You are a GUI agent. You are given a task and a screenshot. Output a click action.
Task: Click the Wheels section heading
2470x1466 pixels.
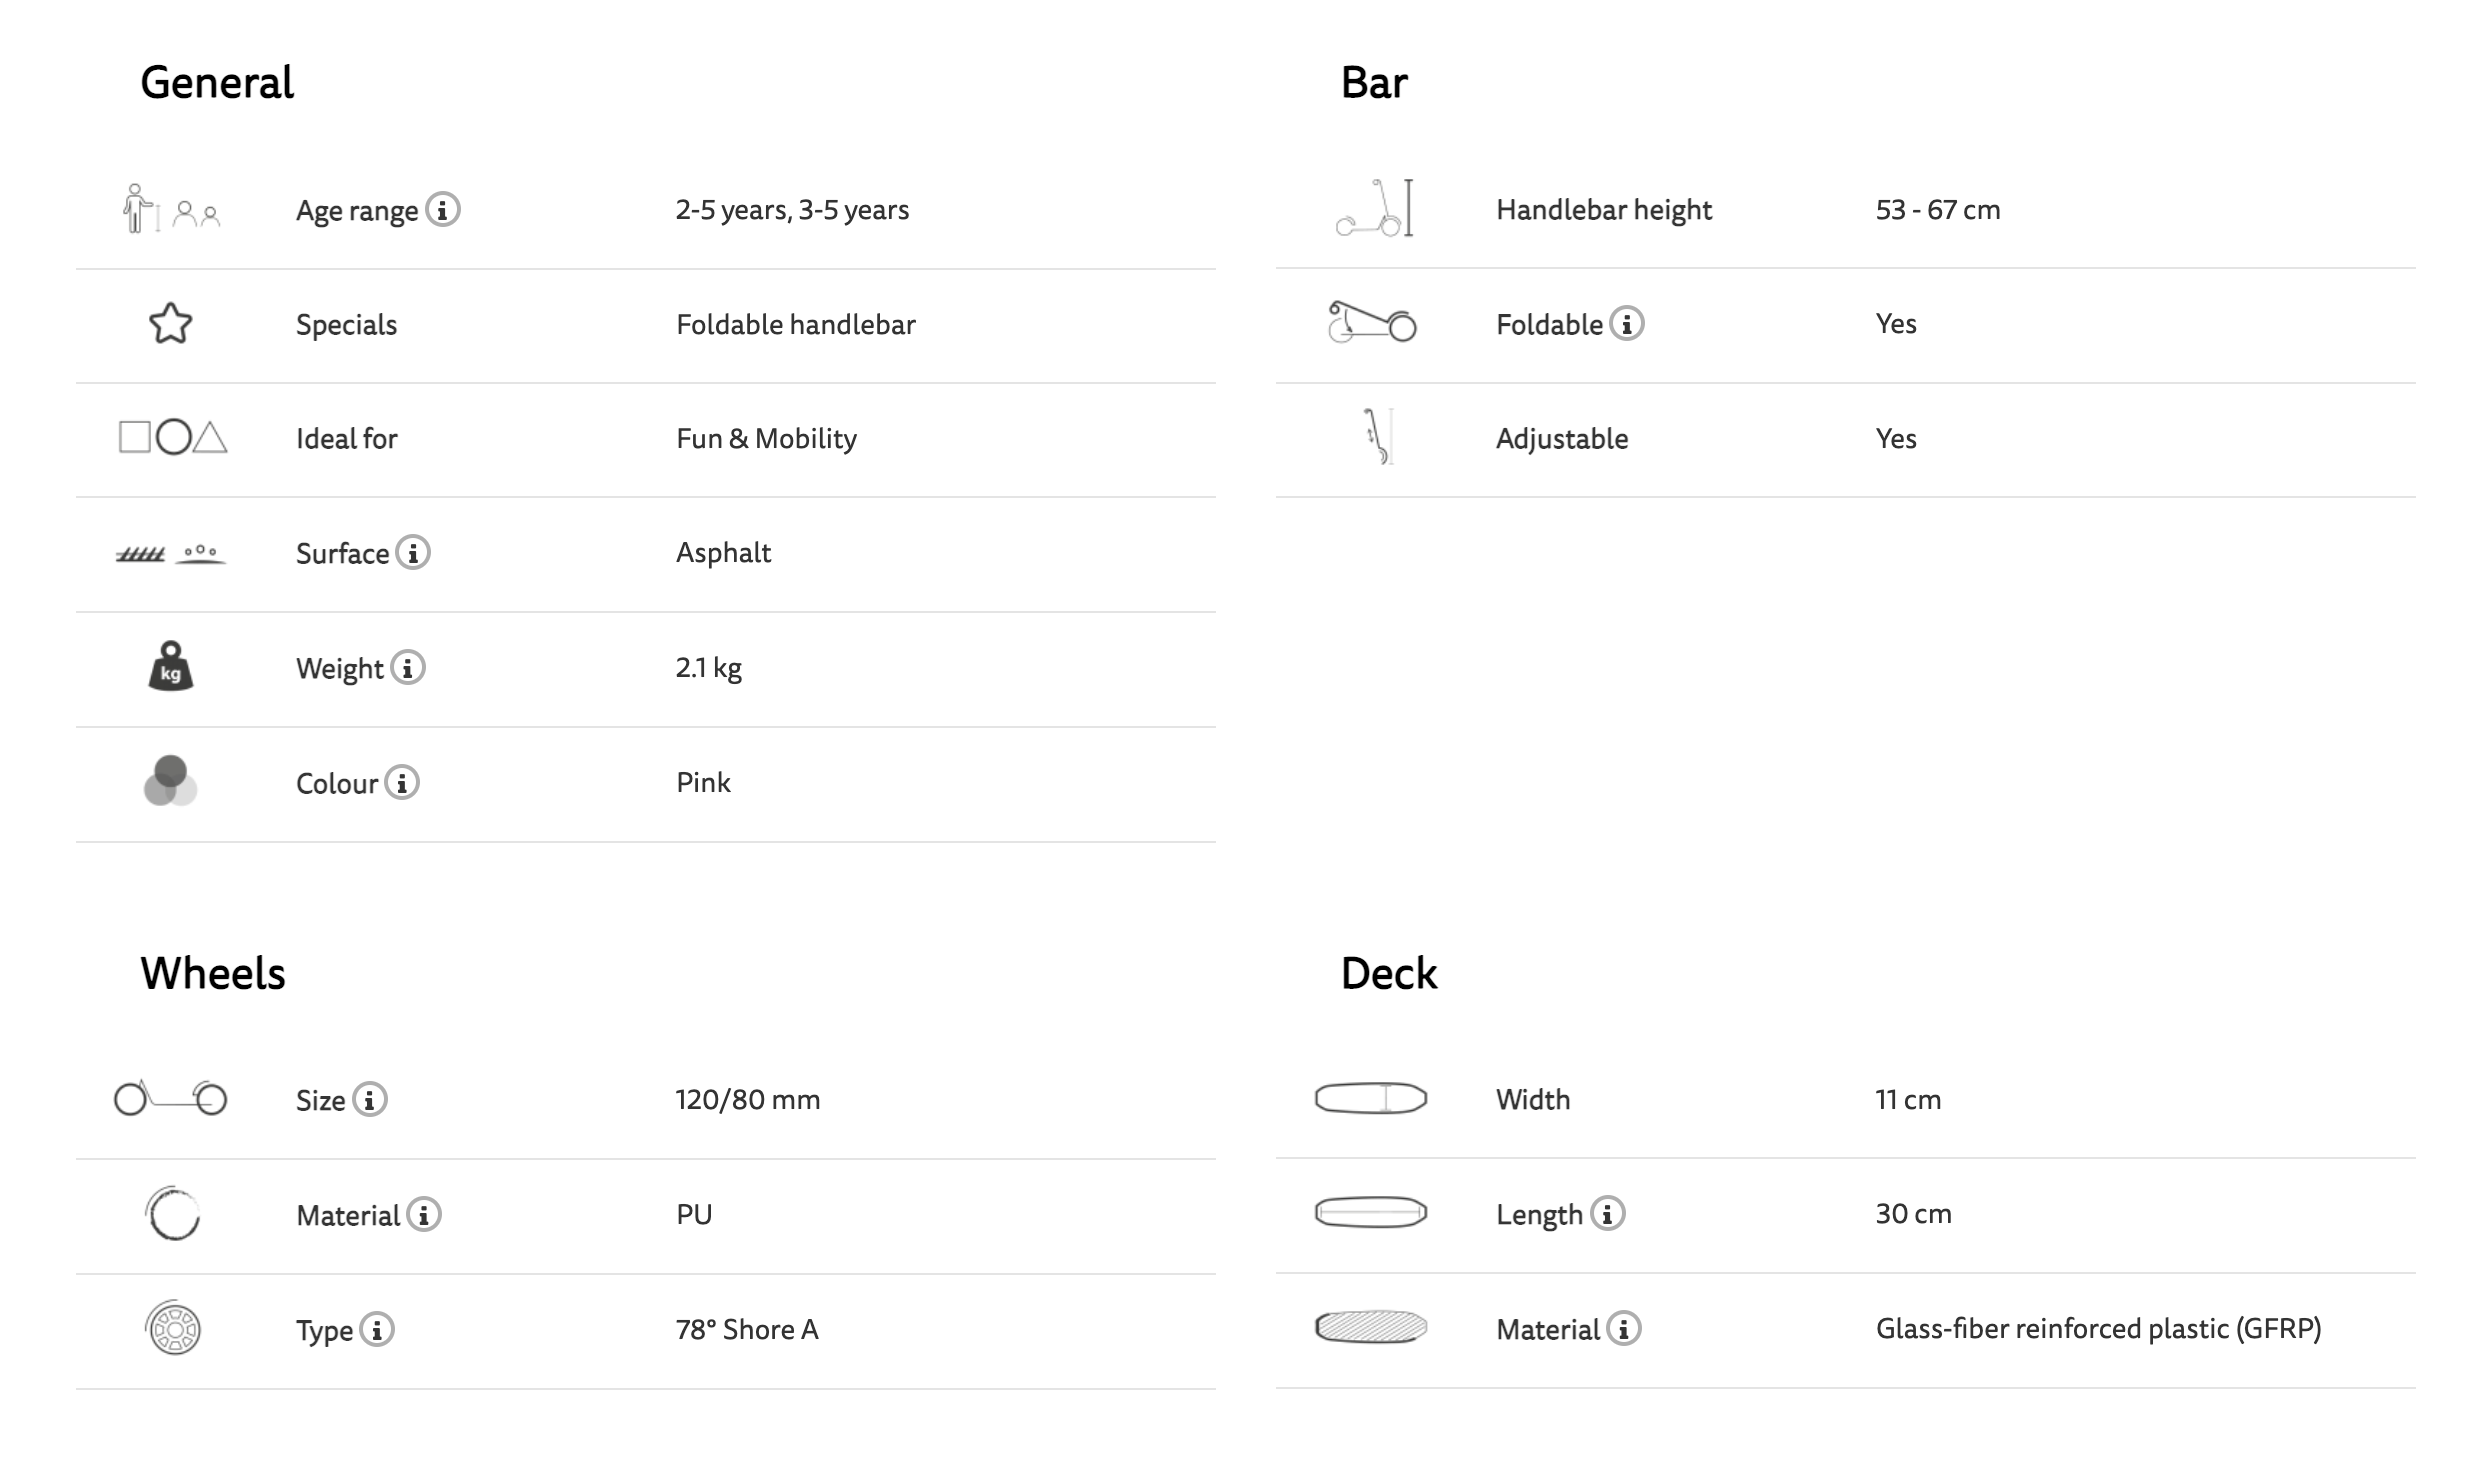(213, 973)
